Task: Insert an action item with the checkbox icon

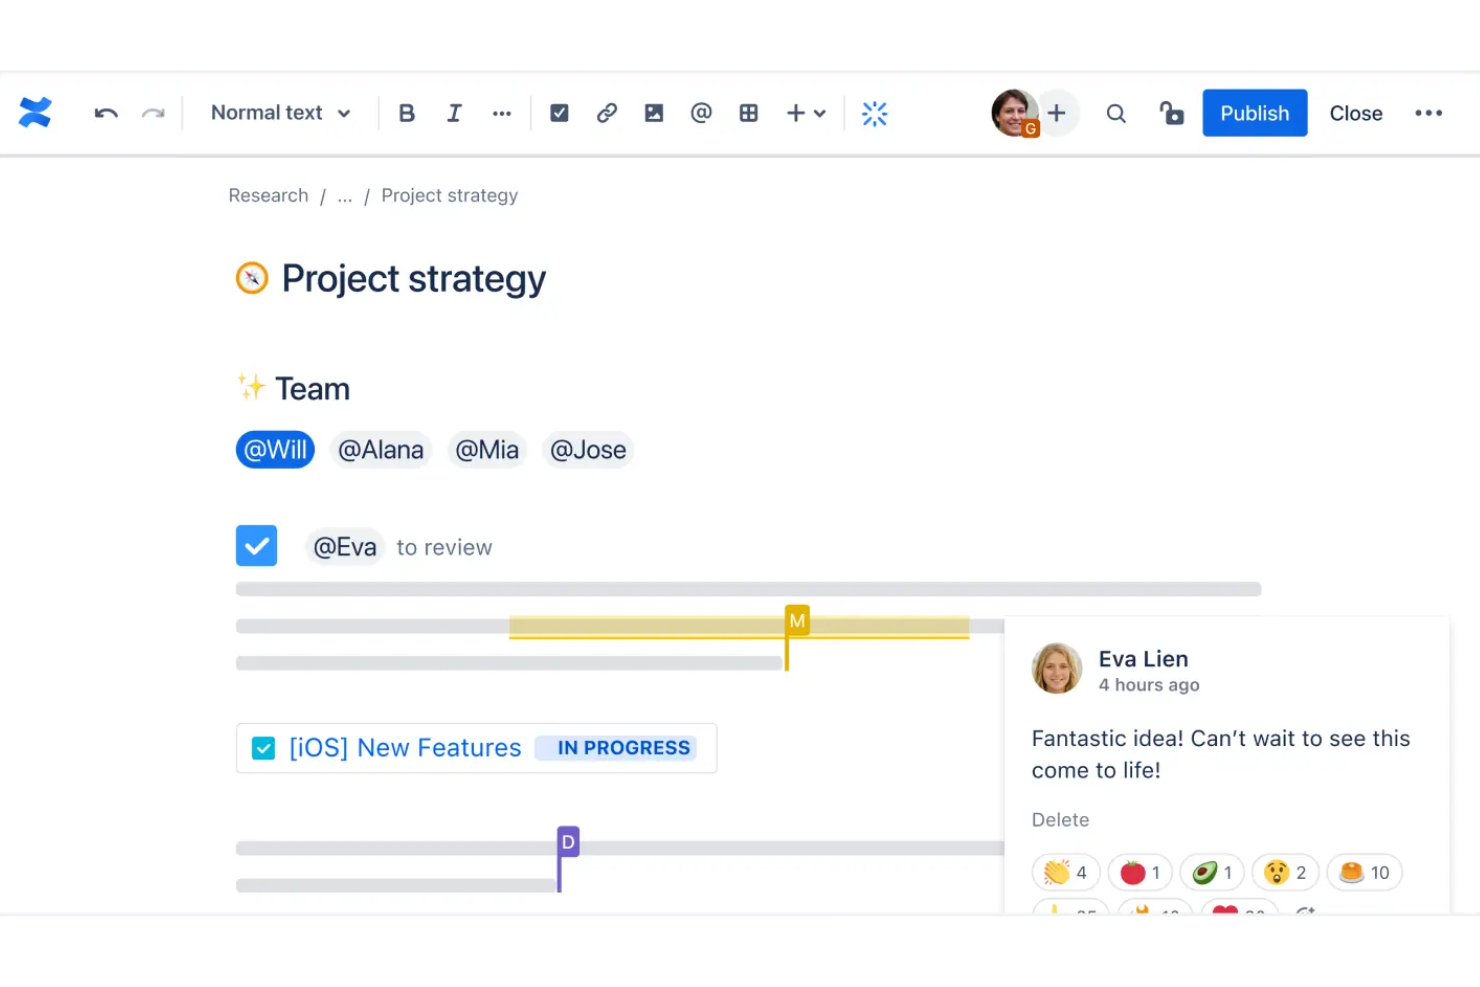Action: (559, 112)
